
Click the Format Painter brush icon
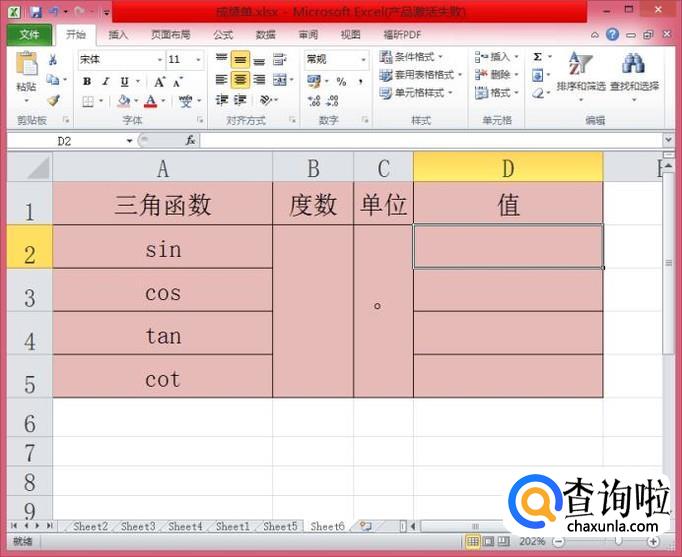tap(53, 101)
